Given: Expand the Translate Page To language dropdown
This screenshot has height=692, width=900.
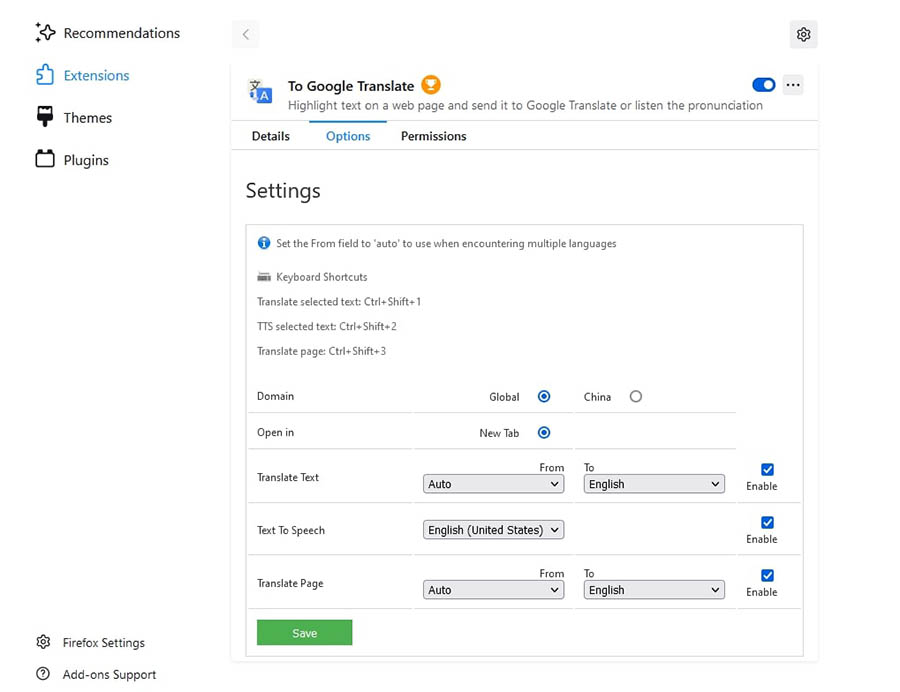Looking at the screenshot, I should [x=654, y=590].
